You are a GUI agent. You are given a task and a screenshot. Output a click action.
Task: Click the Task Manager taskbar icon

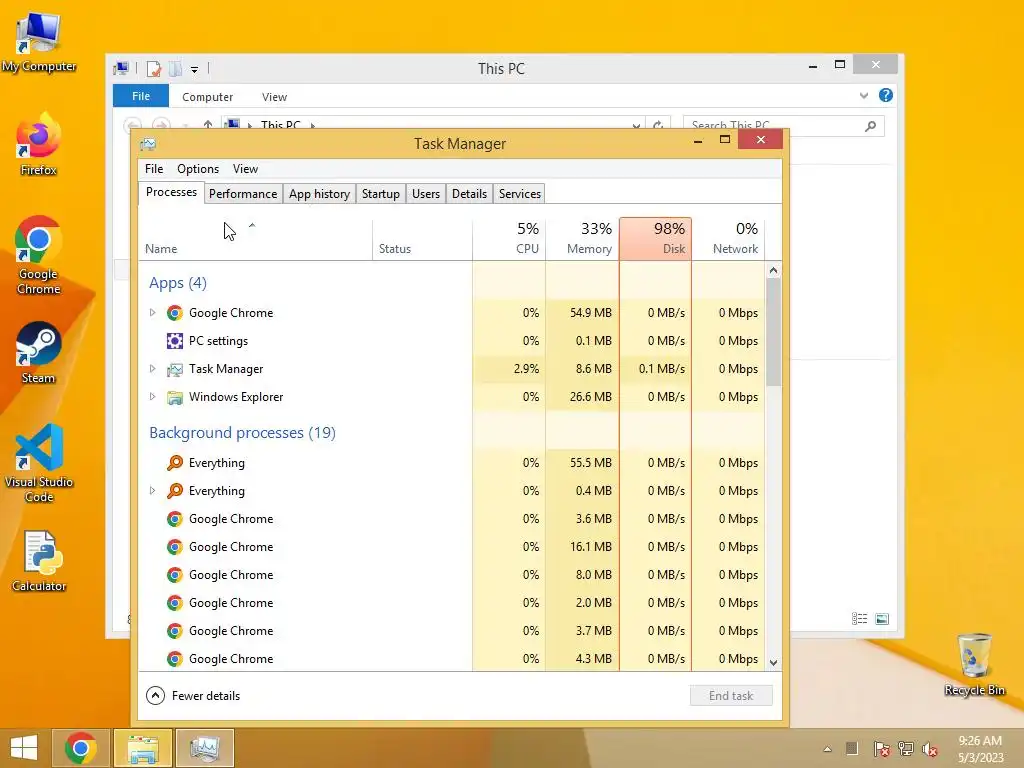point(205,748)
